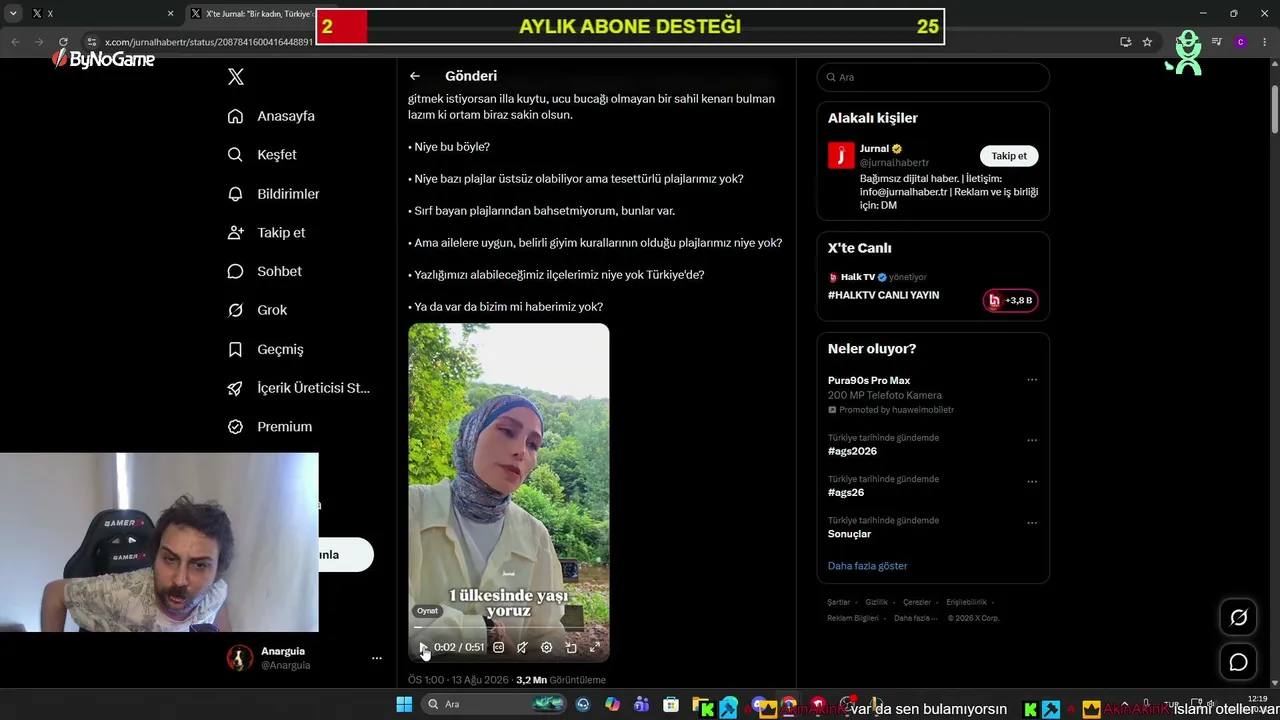Play the video in the post

423,647
